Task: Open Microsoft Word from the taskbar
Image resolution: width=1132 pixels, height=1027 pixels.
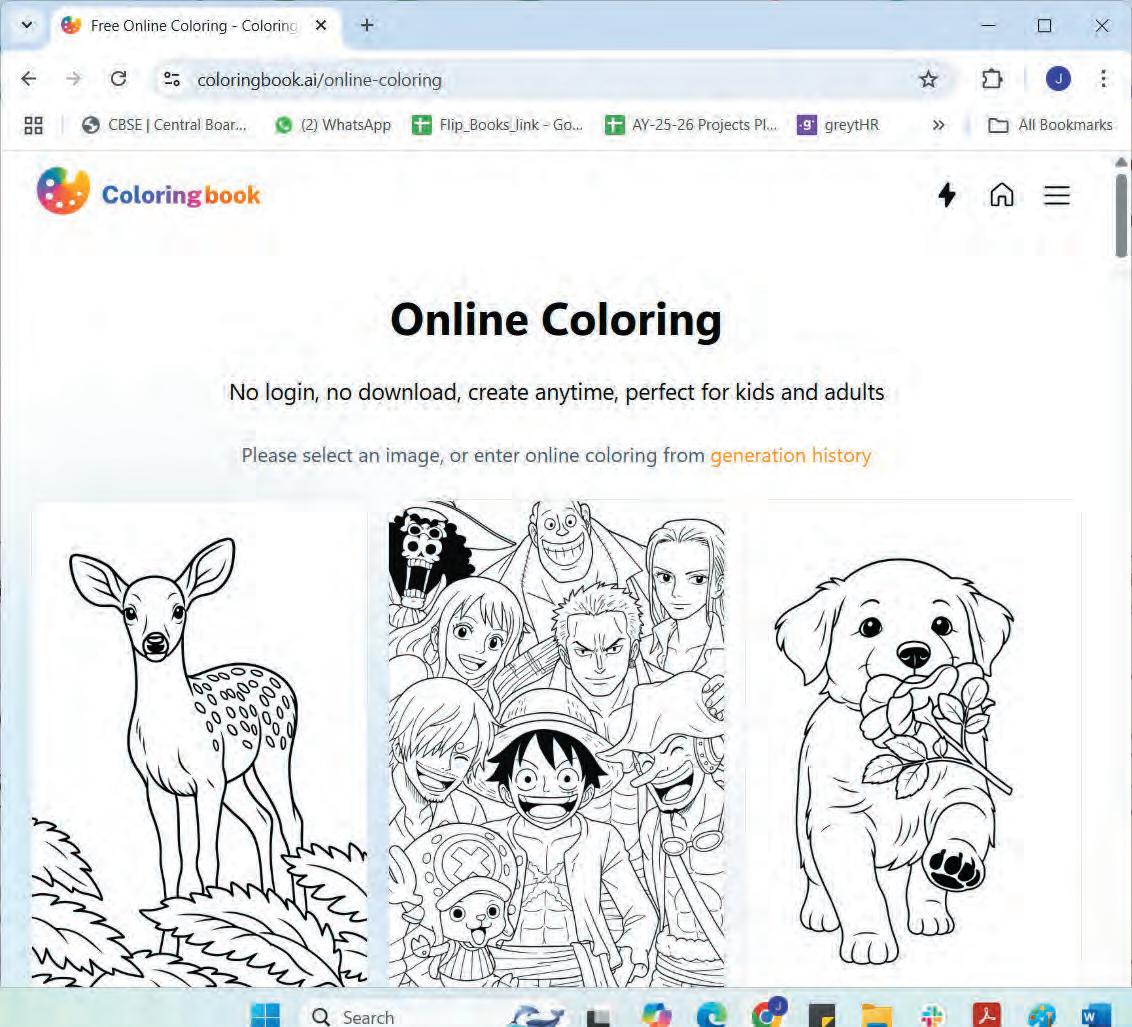Action: (1097, 1016)
